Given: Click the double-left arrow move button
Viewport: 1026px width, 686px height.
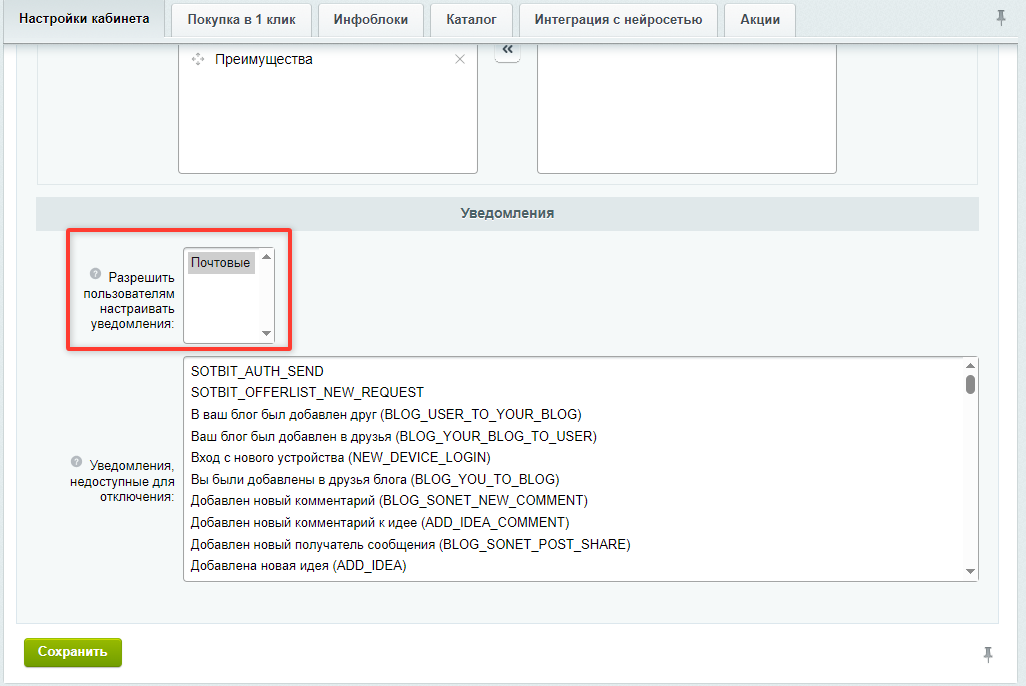Looking at the screenshot, I should click(x=507, y=50).
